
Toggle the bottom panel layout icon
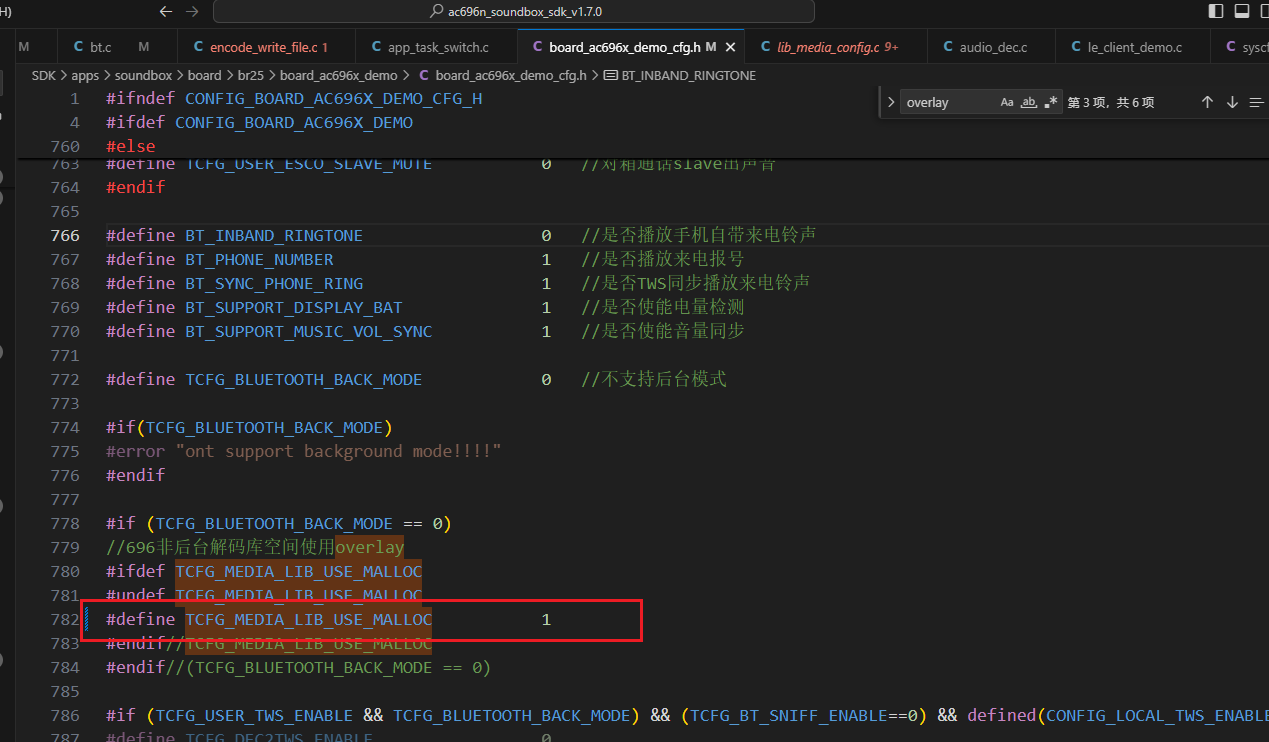(x=1242, y=11)
